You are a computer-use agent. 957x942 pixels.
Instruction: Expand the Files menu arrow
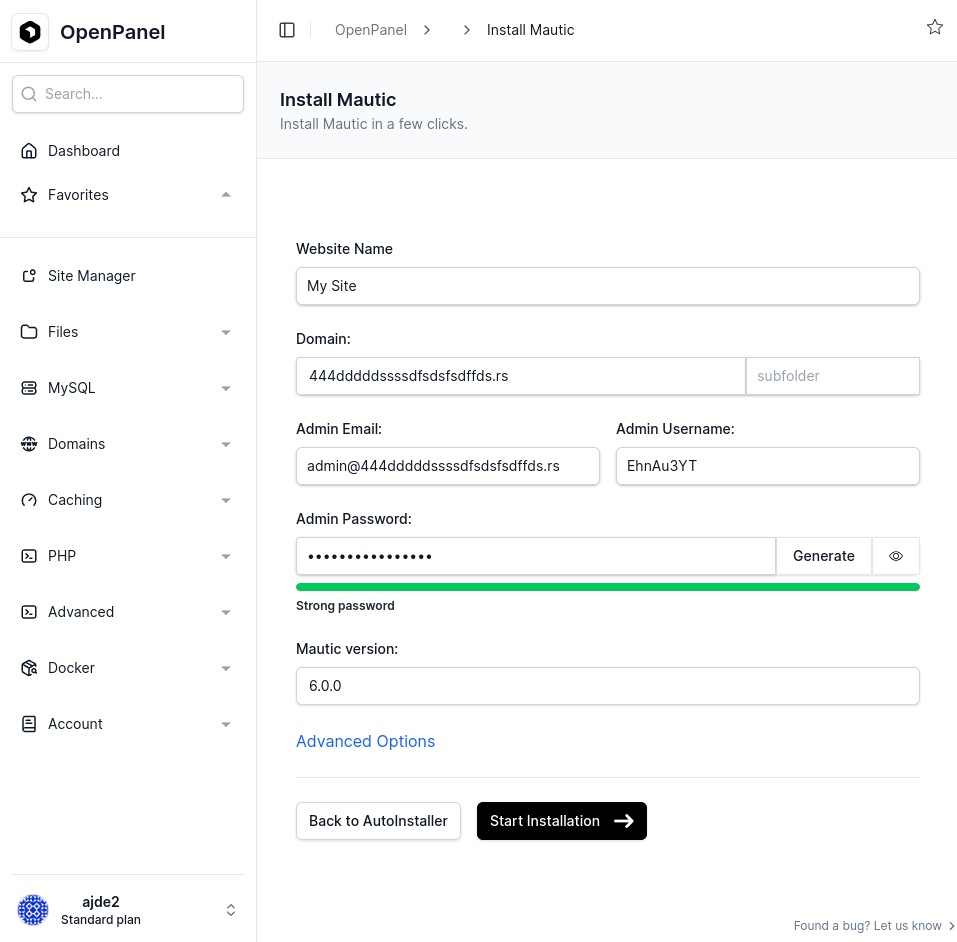226,333
